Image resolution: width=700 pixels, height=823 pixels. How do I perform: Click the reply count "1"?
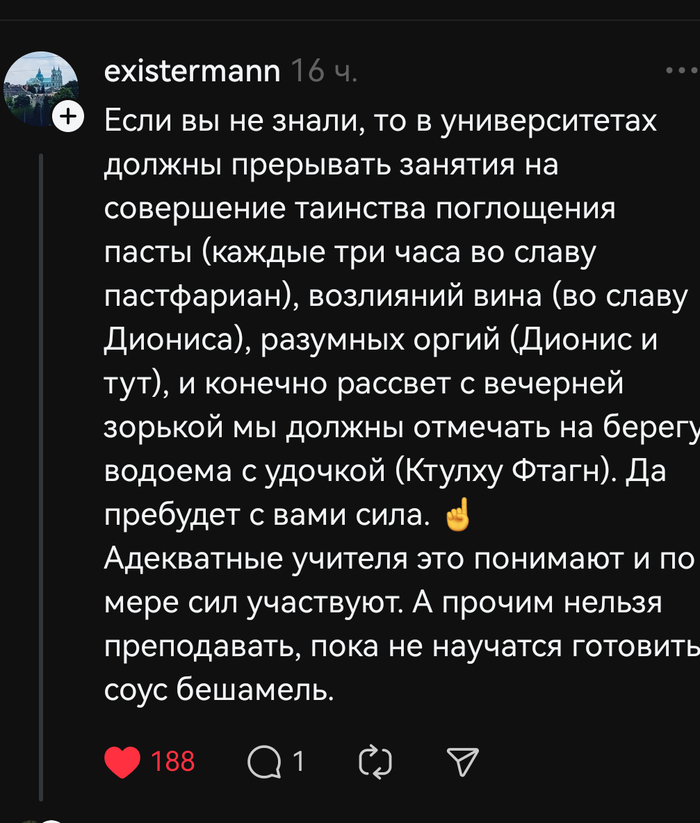point(298,762)
